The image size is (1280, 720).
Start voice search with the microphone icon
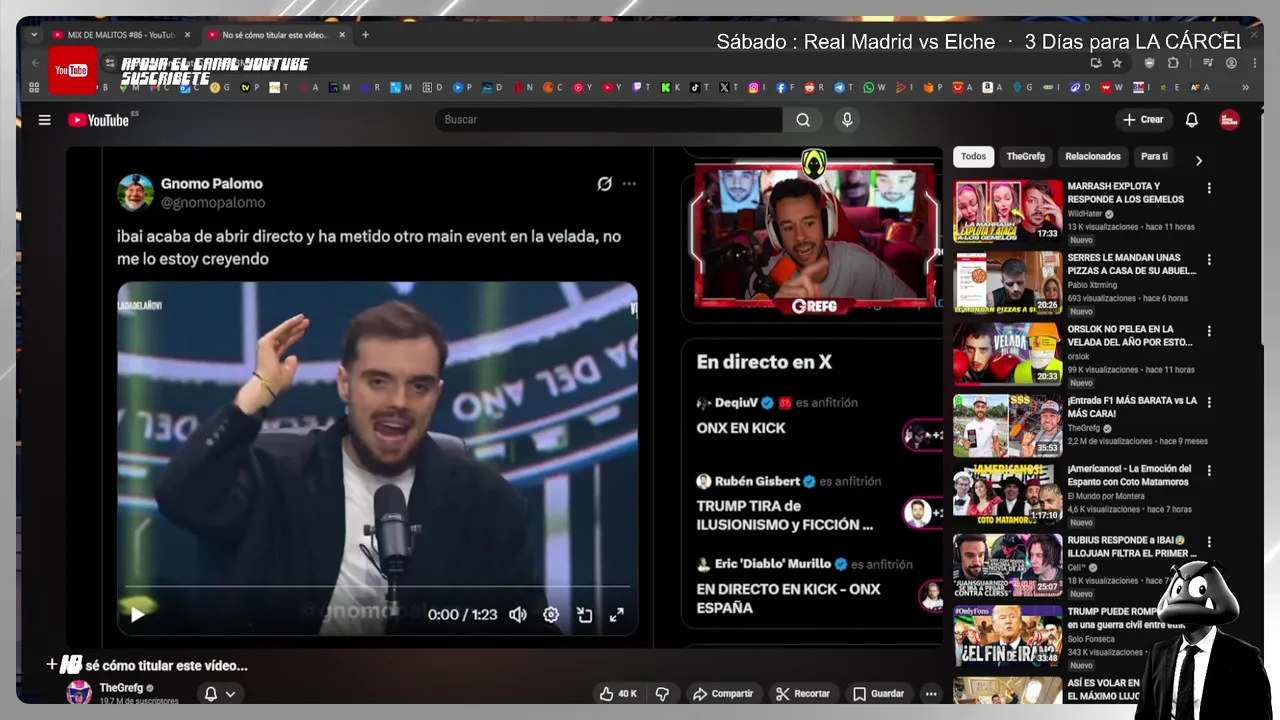pos(847,120)
